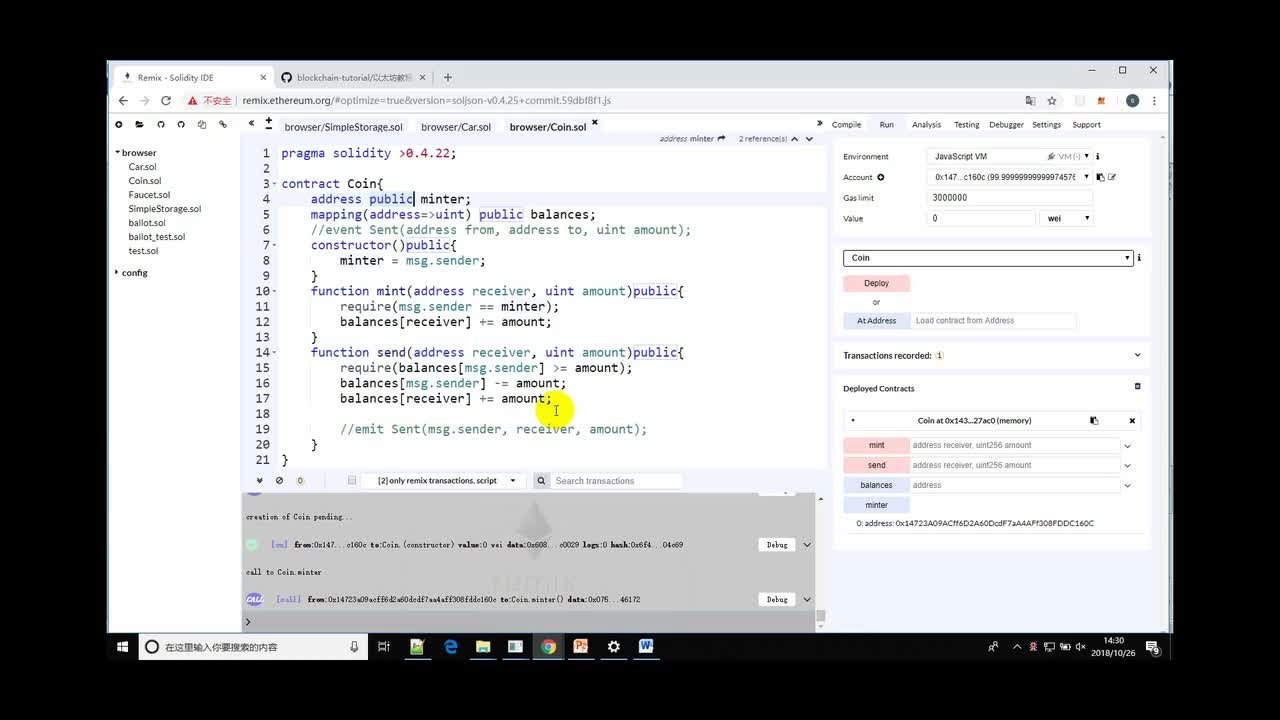Switch to browser/Car.sol editor tab
This screenshot has width=1280, height=720.
click(x=456, y=127)
